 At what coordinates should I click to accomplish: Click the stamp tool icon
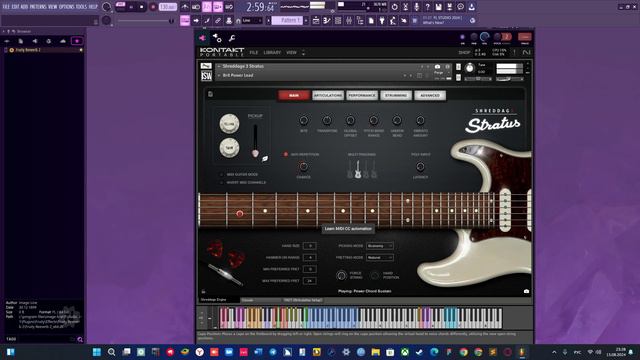(229, 20)
